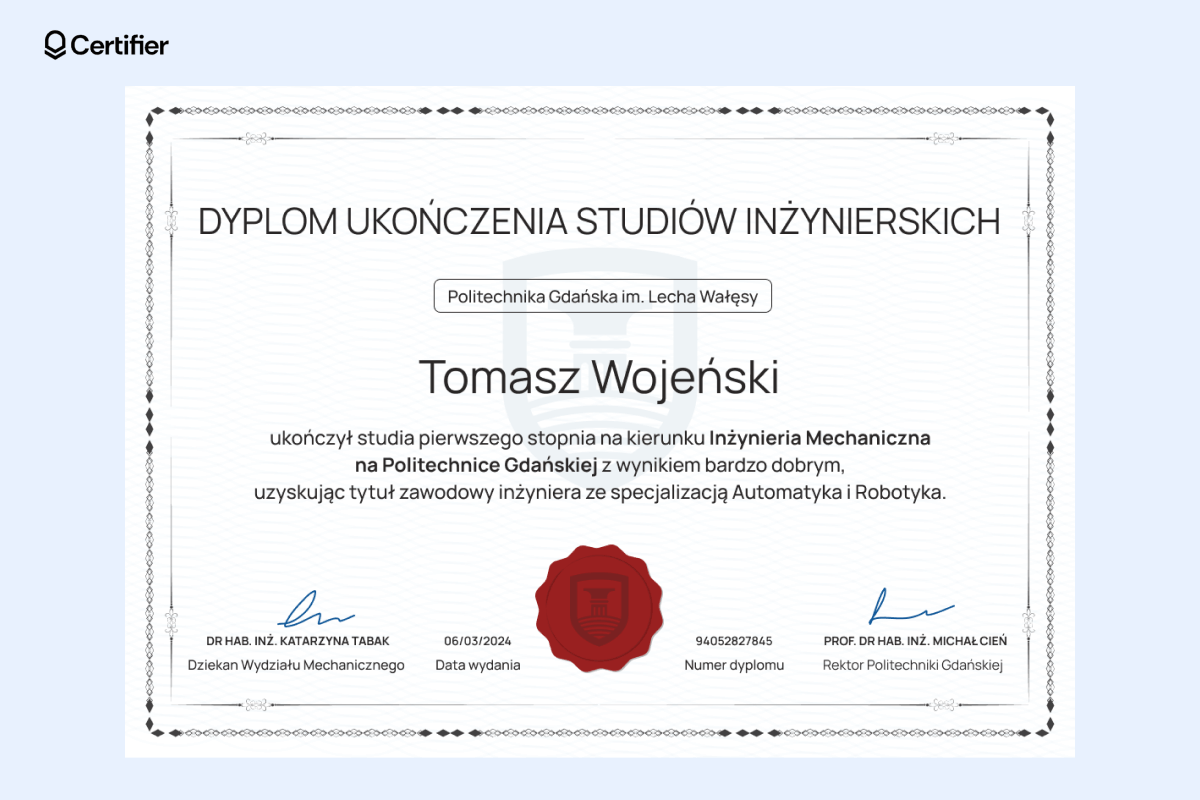The width and height of the screenshot is (1200, 800).
Task: Select the "Politechnika Gdańska im. Lecha Wałęsy" box
Action: [603, 296]
